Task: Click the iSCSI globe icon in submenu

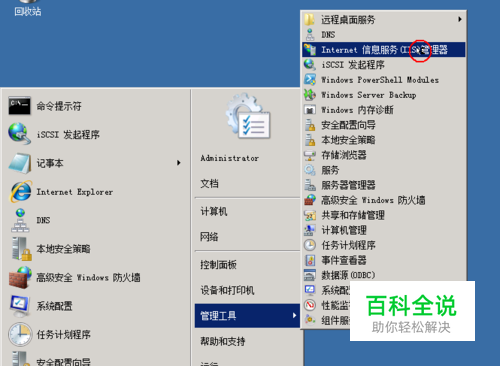Action: coord(310,64)
